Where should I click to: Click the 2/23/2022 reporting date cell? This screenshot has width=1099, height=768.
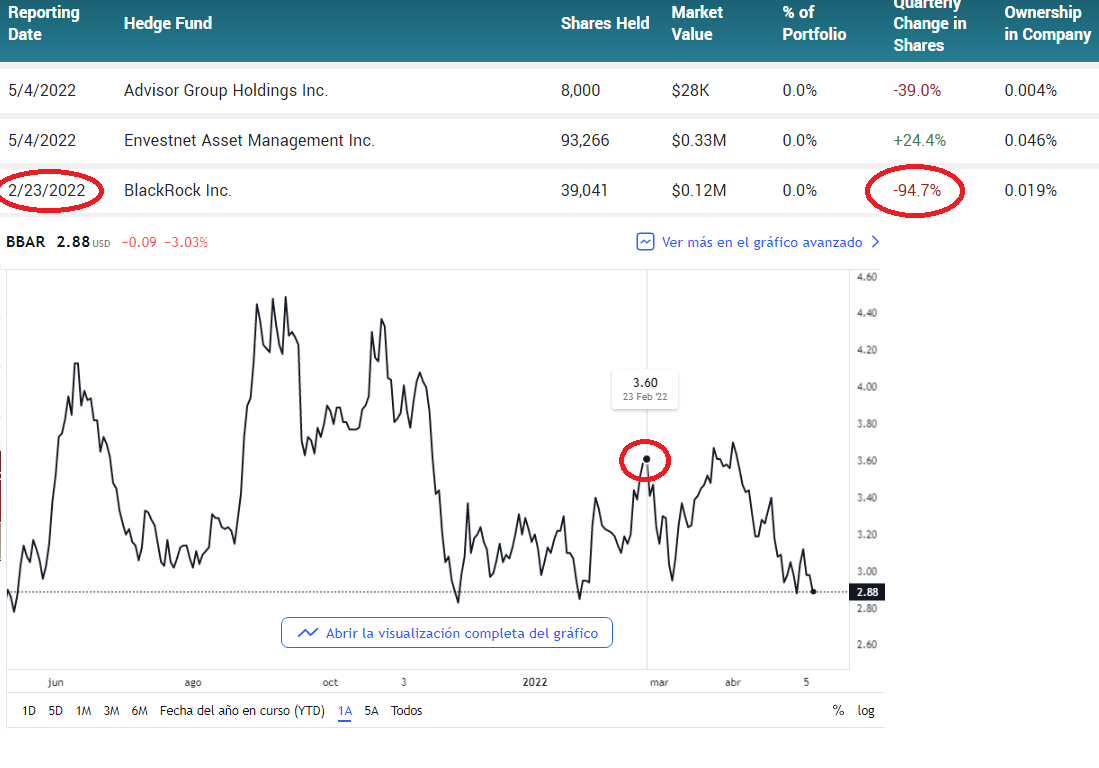46,190
